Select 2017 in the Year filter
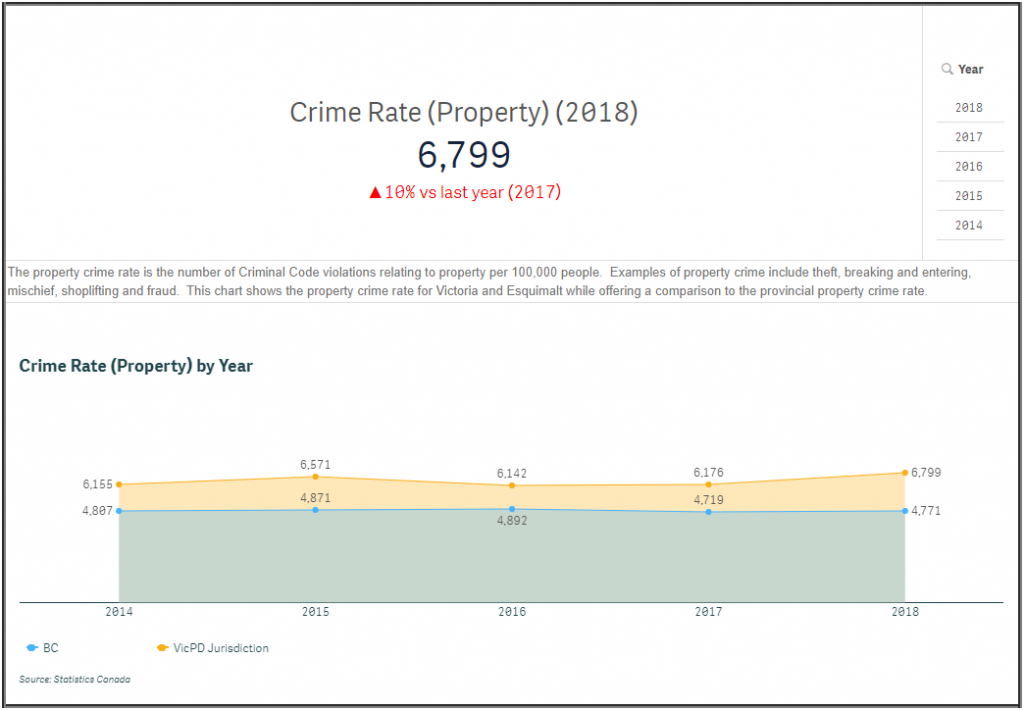 click(x=968, y=137)
